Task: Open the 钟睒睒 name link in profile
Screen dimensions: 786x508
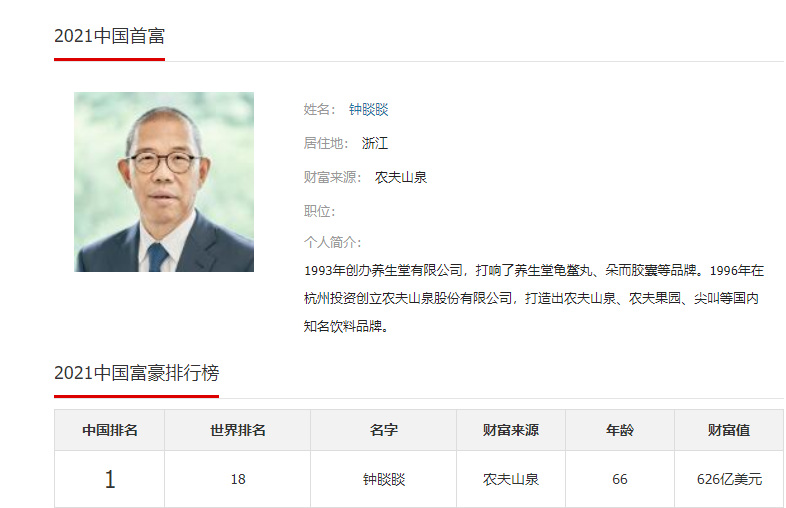Action: (x=368, y=109)
